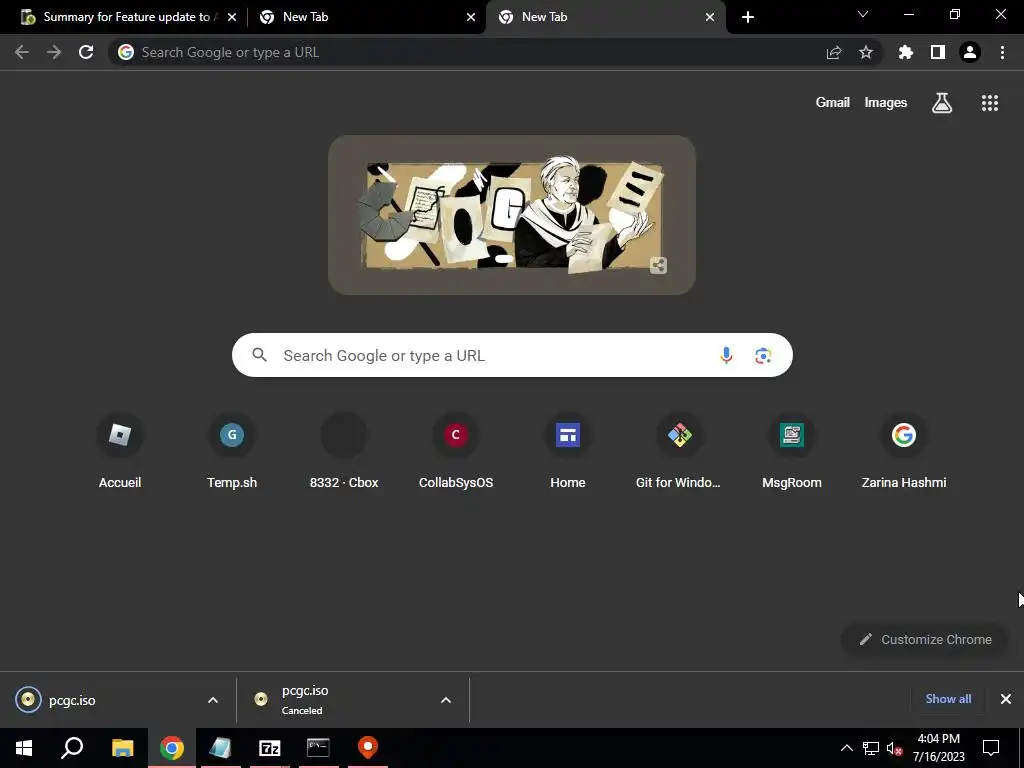Viewport: 1024px width, 768px height.
Task: Open the notebook taskbar app icon
Action: click(220, 748)
